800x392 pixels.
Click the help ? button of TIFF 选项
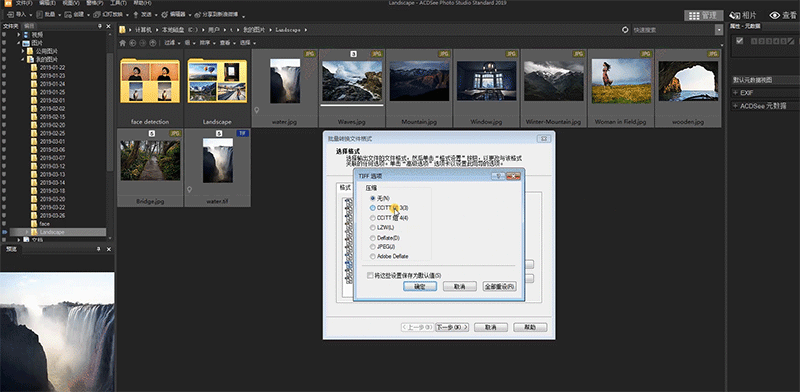[498, 176]
